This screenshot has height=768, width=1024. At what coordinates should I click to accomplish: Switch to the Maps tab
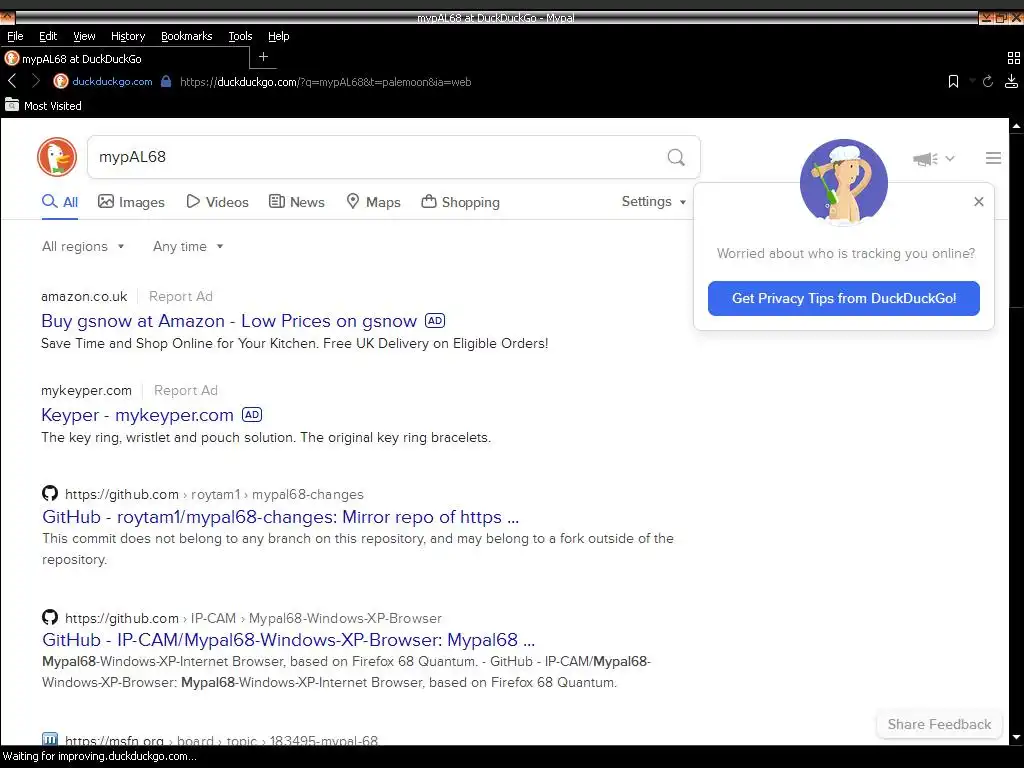pos(374,202)
